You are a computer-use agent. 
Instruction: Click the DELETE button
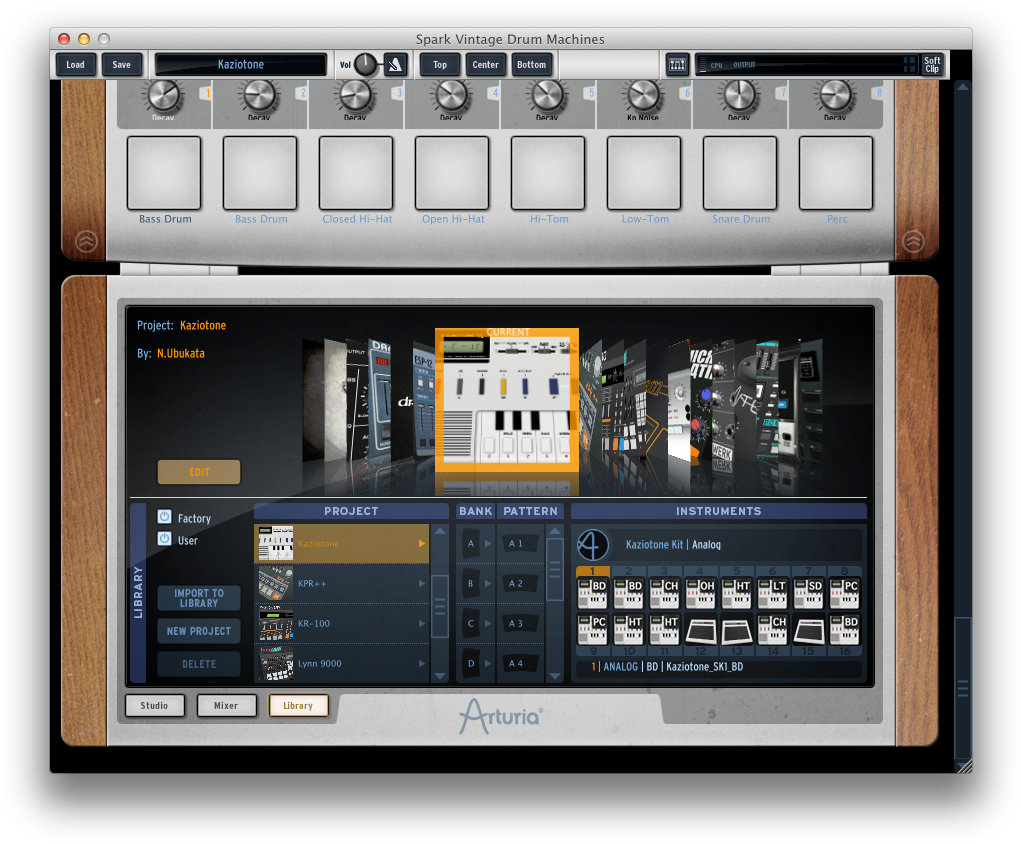199,664
